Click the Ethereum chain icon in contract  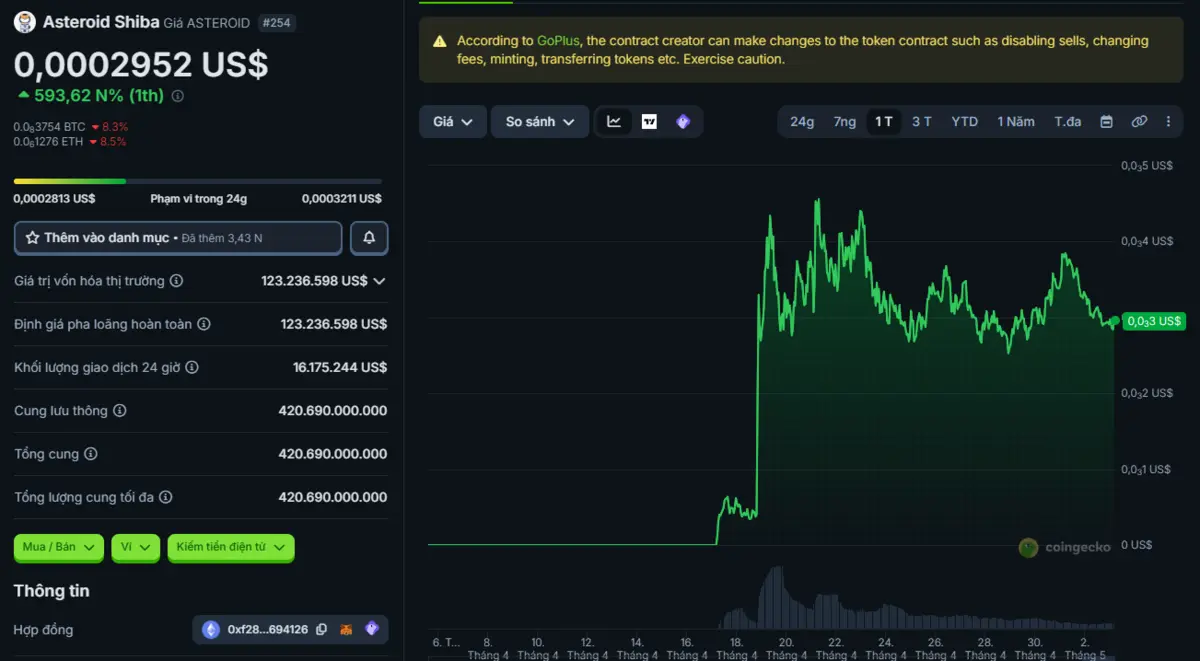coord(211,629)
